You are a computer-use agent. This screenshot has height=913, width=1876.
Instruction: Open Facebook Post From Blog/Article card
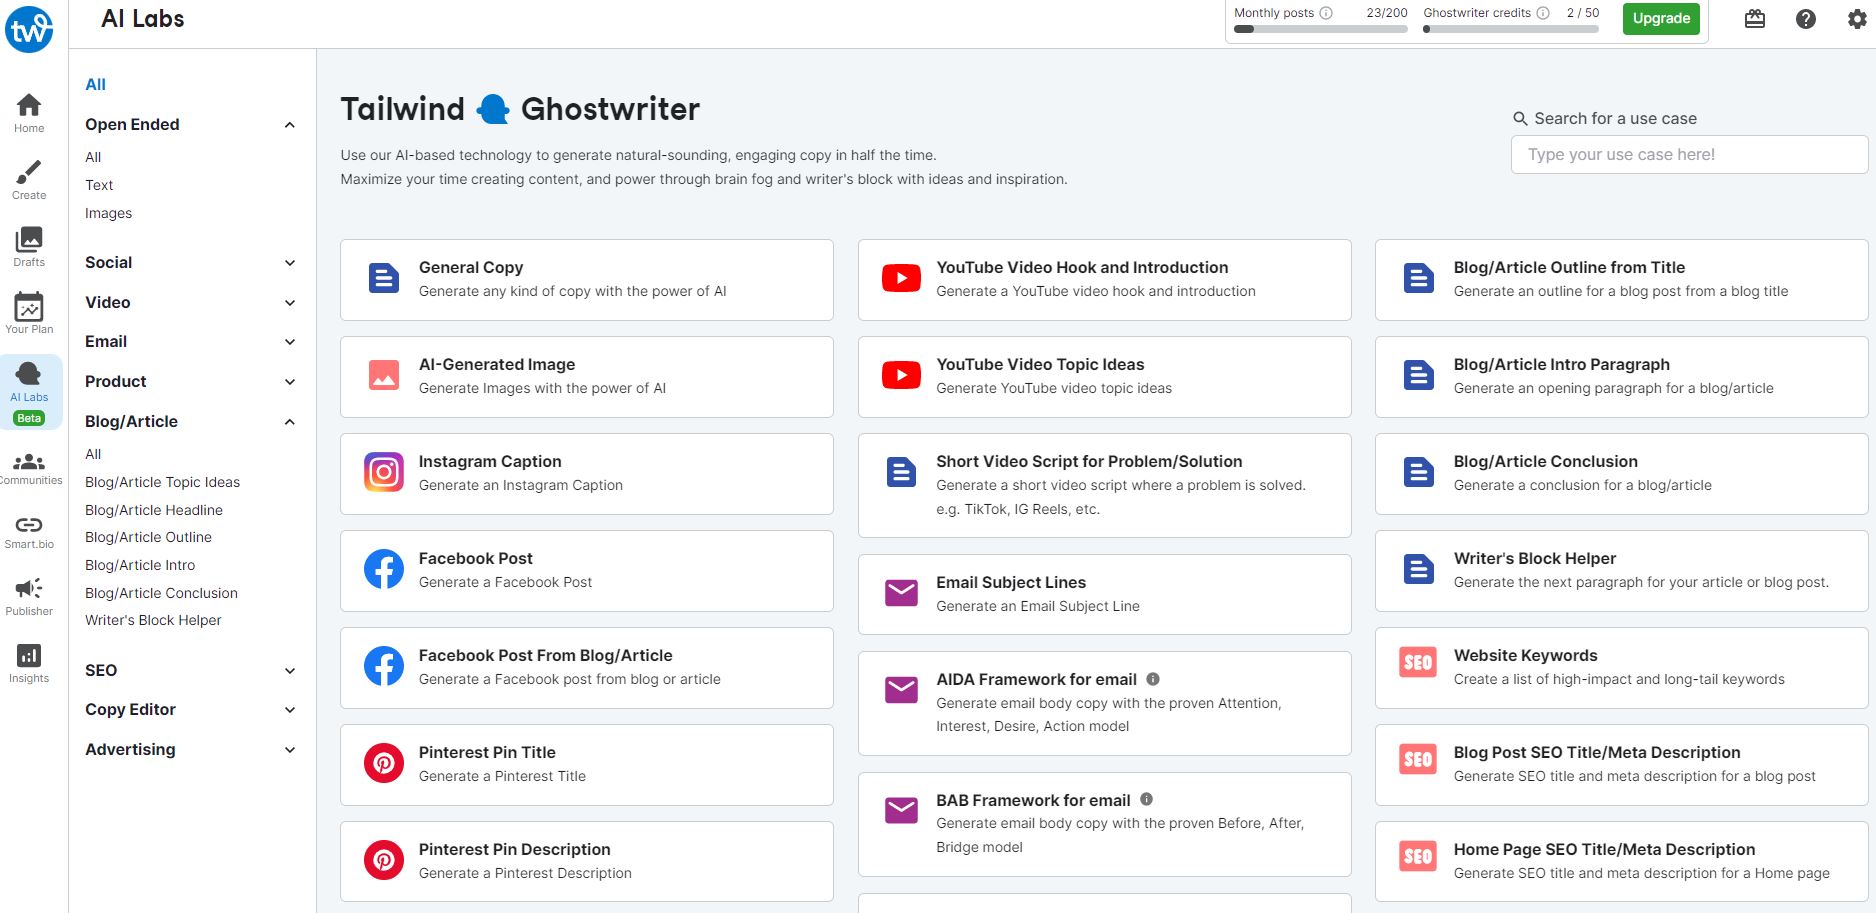587,668
